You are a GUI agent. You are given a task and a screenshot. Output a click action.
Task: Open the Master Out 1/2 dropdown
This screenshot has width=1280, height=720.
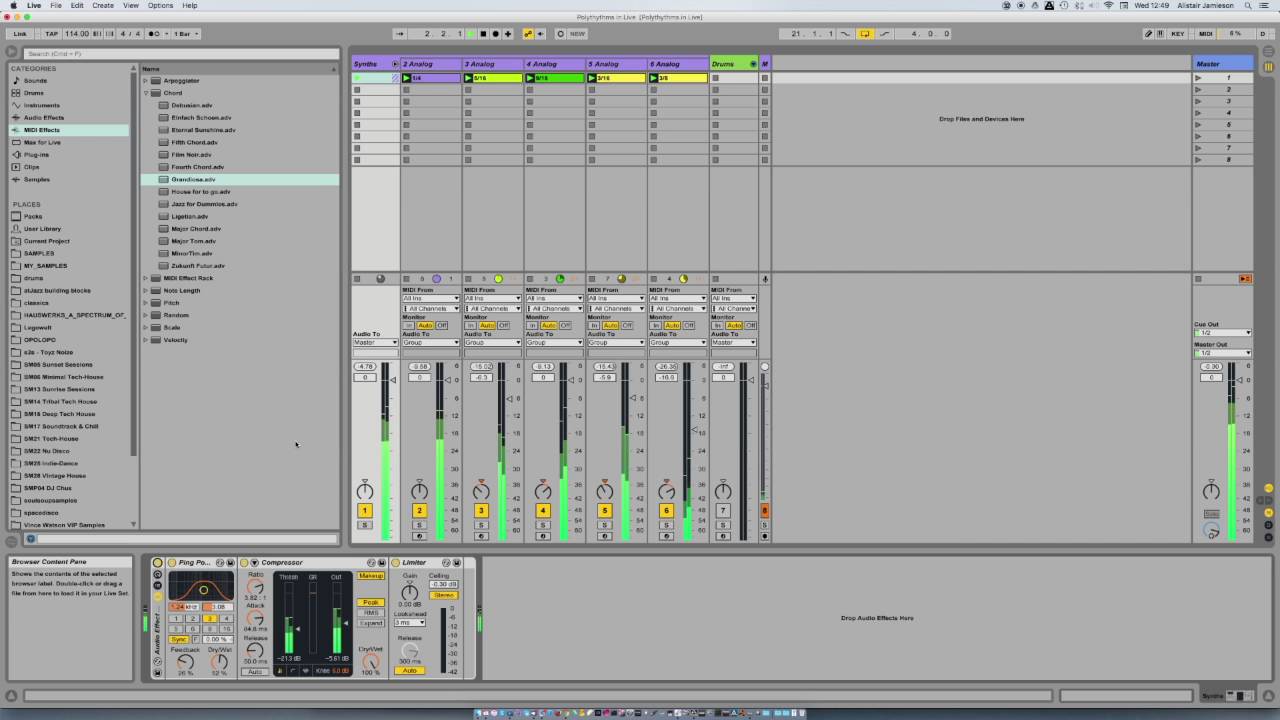tap(1223, 353)
